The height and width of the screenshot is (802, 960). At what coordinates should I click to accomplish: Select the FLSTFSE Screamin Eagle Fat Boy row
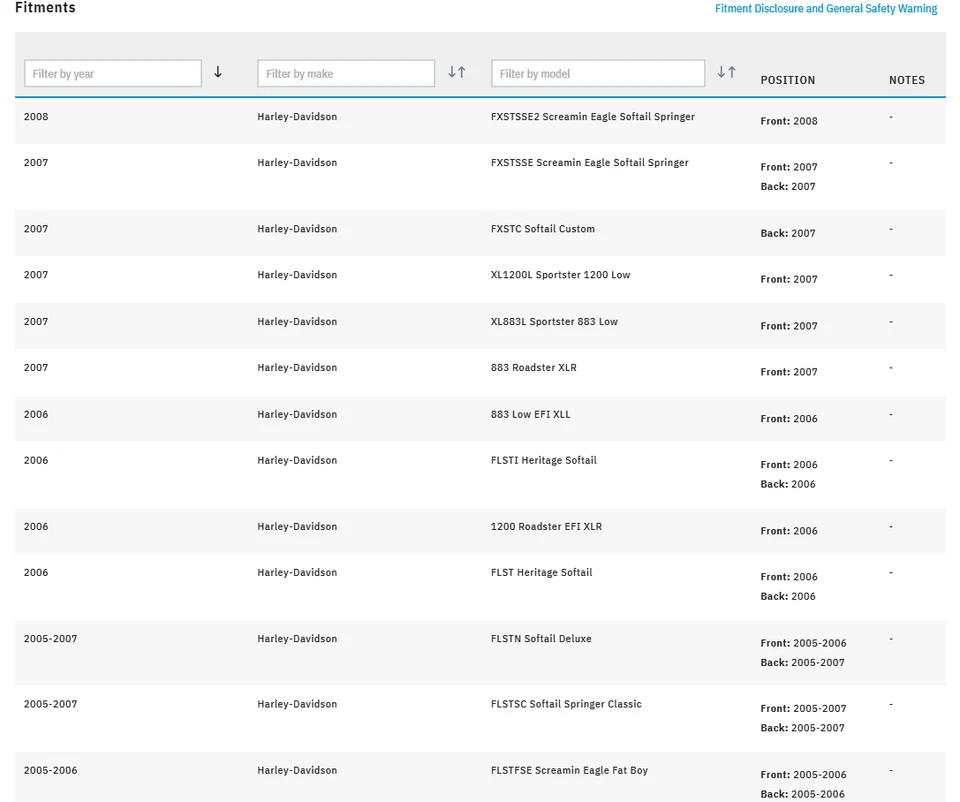[569, 771]
